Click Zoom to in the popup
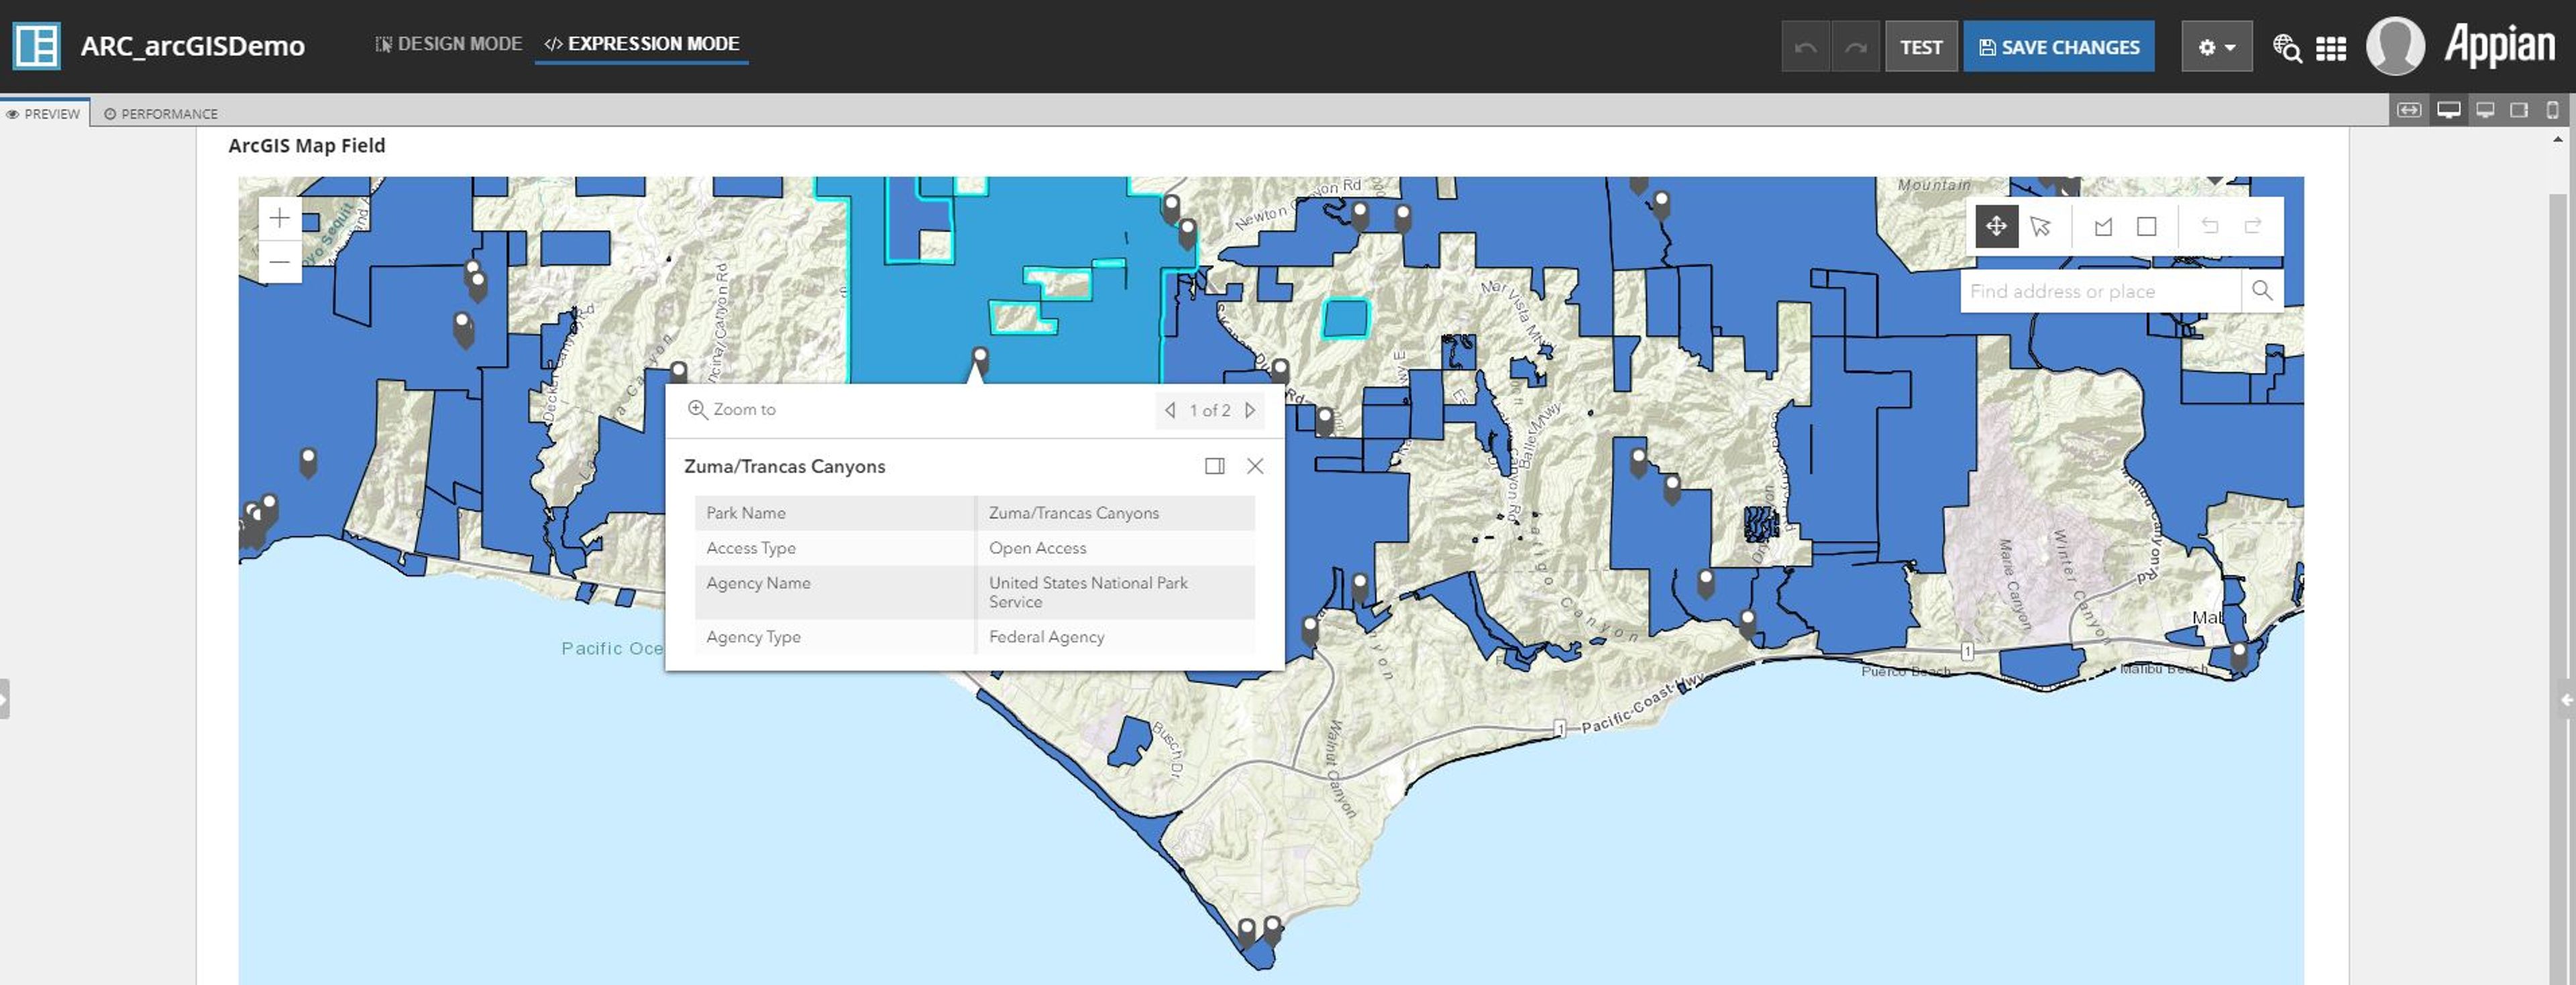This screenshot has width=2576, height=985. click(732, 409)
